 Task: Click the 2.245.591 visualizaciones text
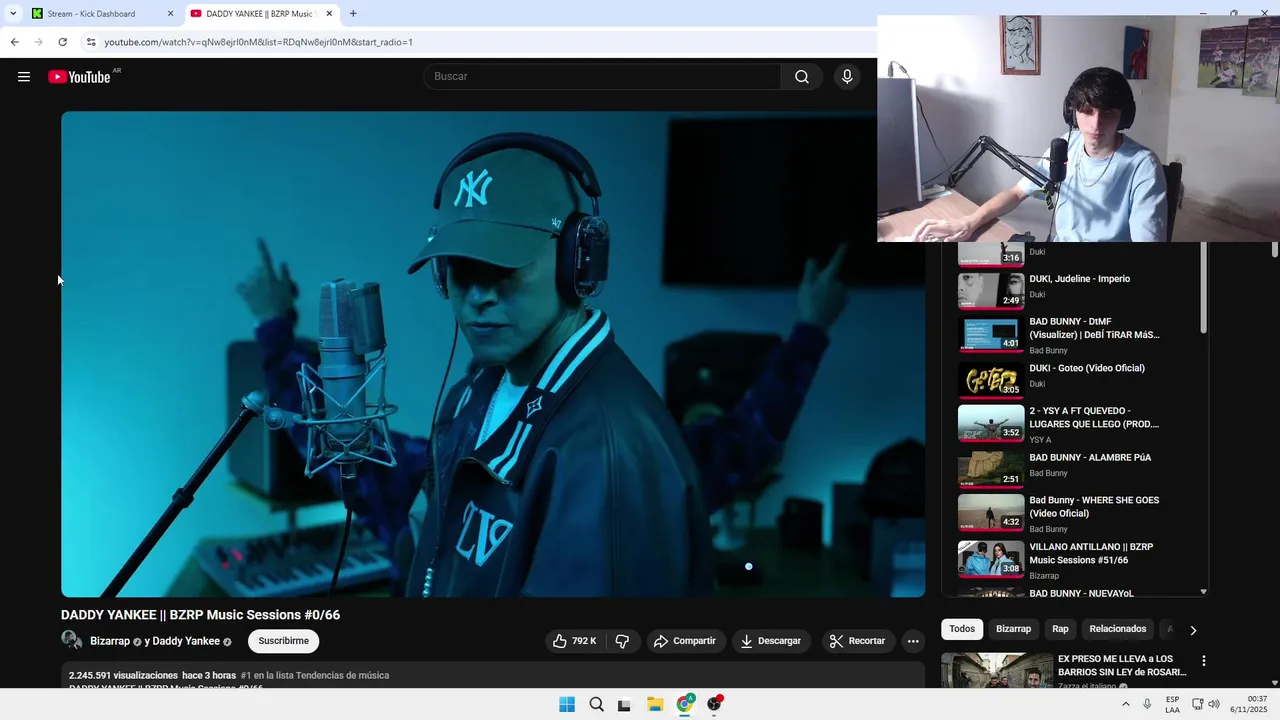123,676
